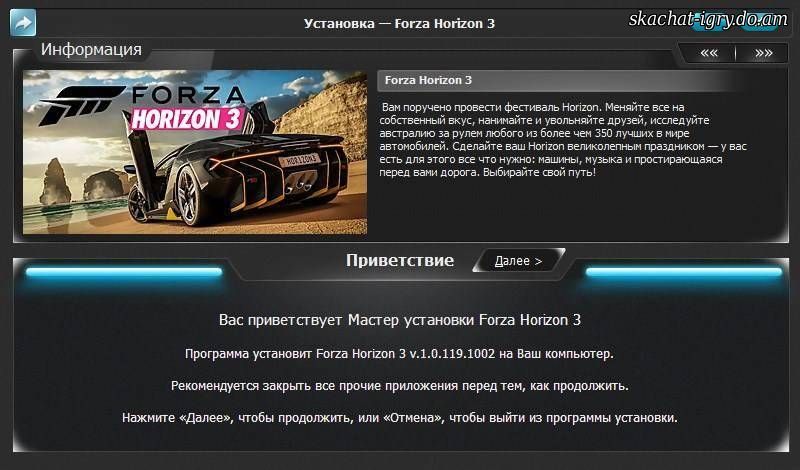Viewport: 800px width, 470px height.
Task: Advance info slide with »» arrows
Action: pos(763,53)
